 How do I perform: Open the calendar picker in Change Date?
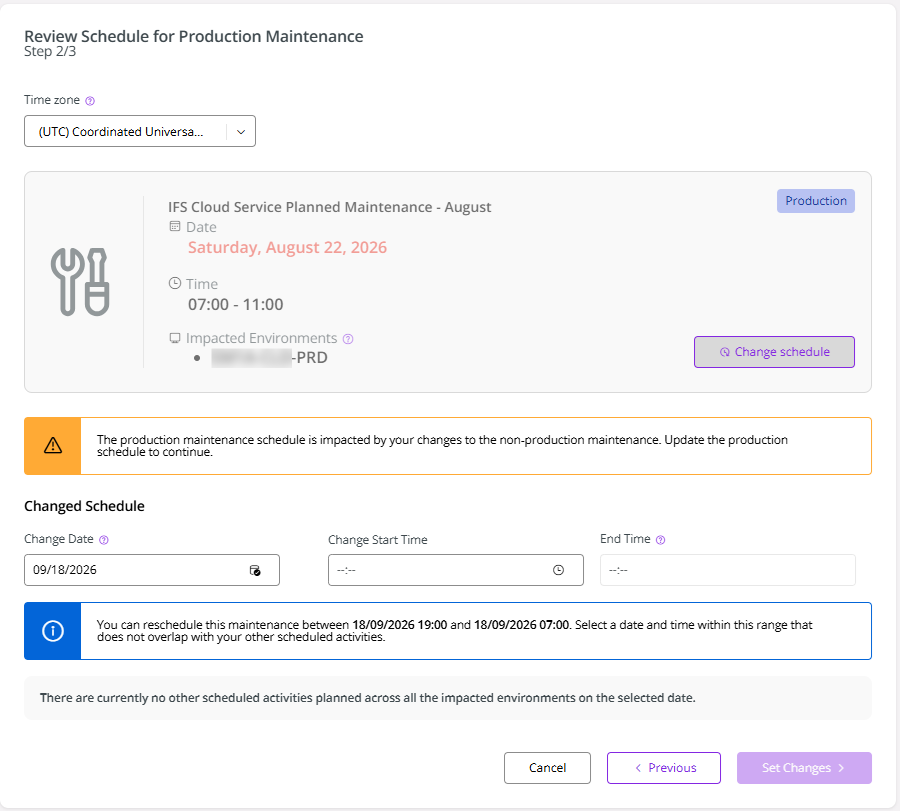[x=255, y=571]
